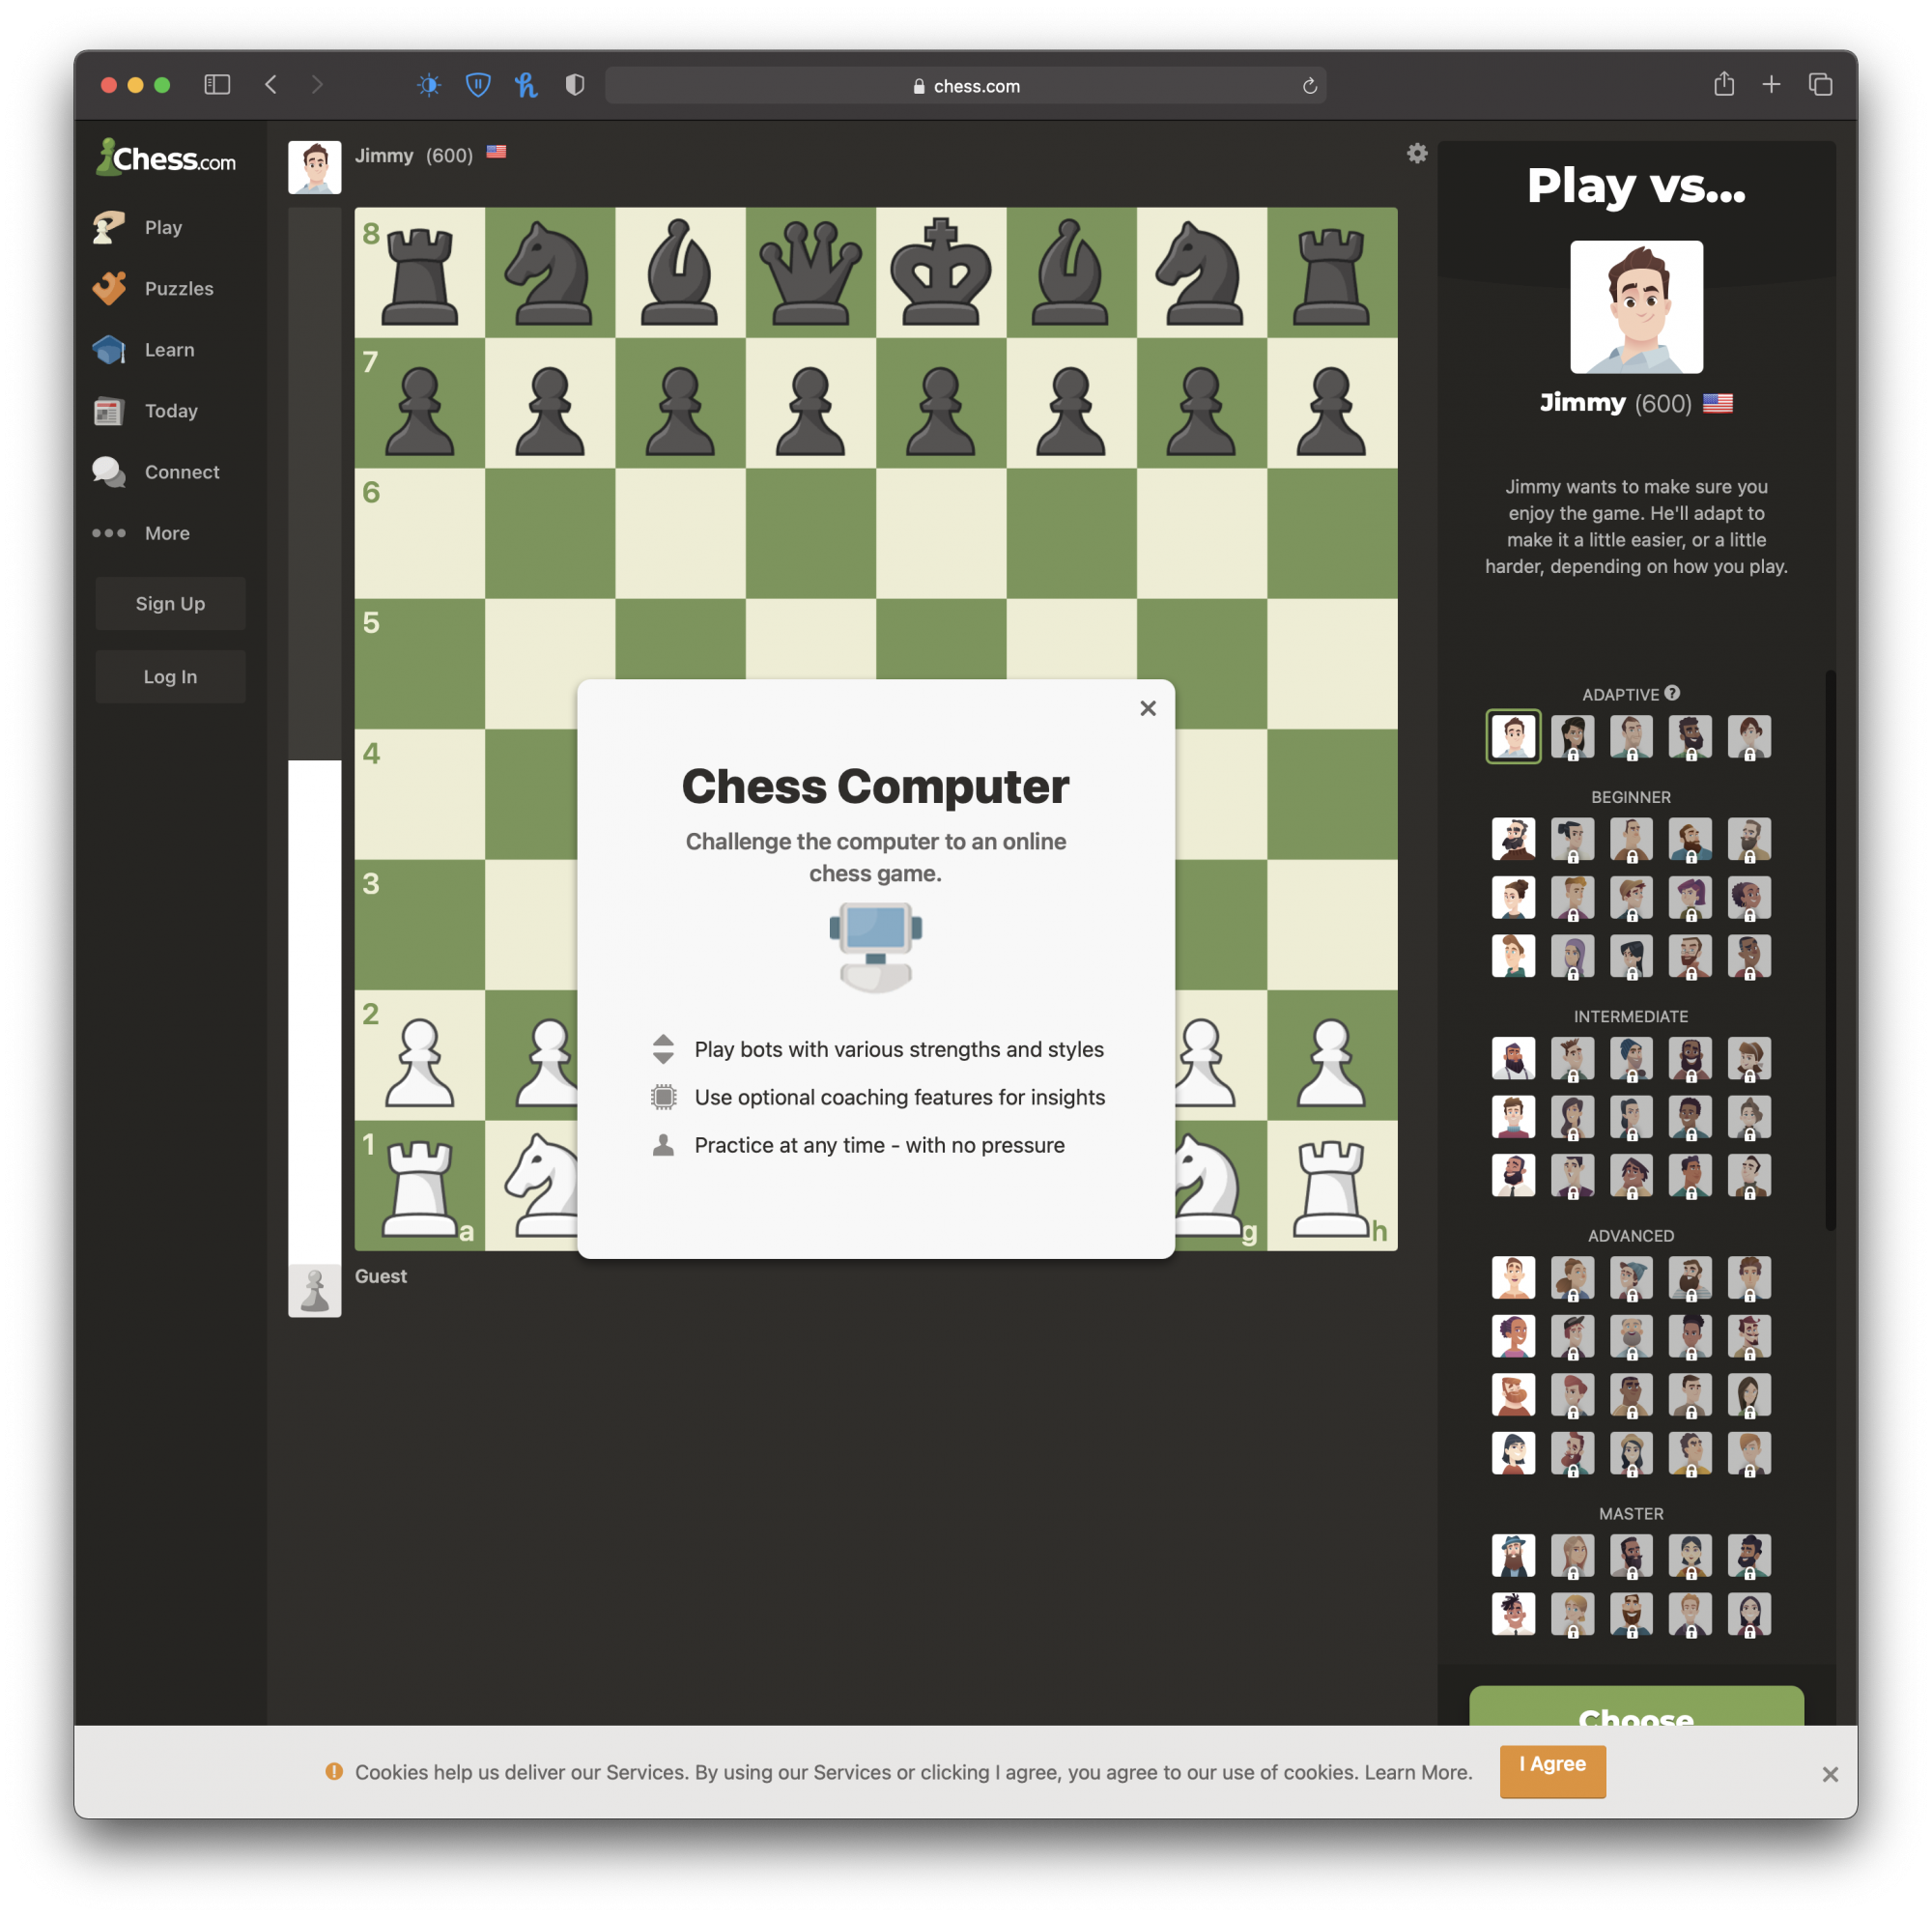Click the Safari Share icon
The image size is (1932, 1917).
pyautogui.click(x=1723, y=84)
